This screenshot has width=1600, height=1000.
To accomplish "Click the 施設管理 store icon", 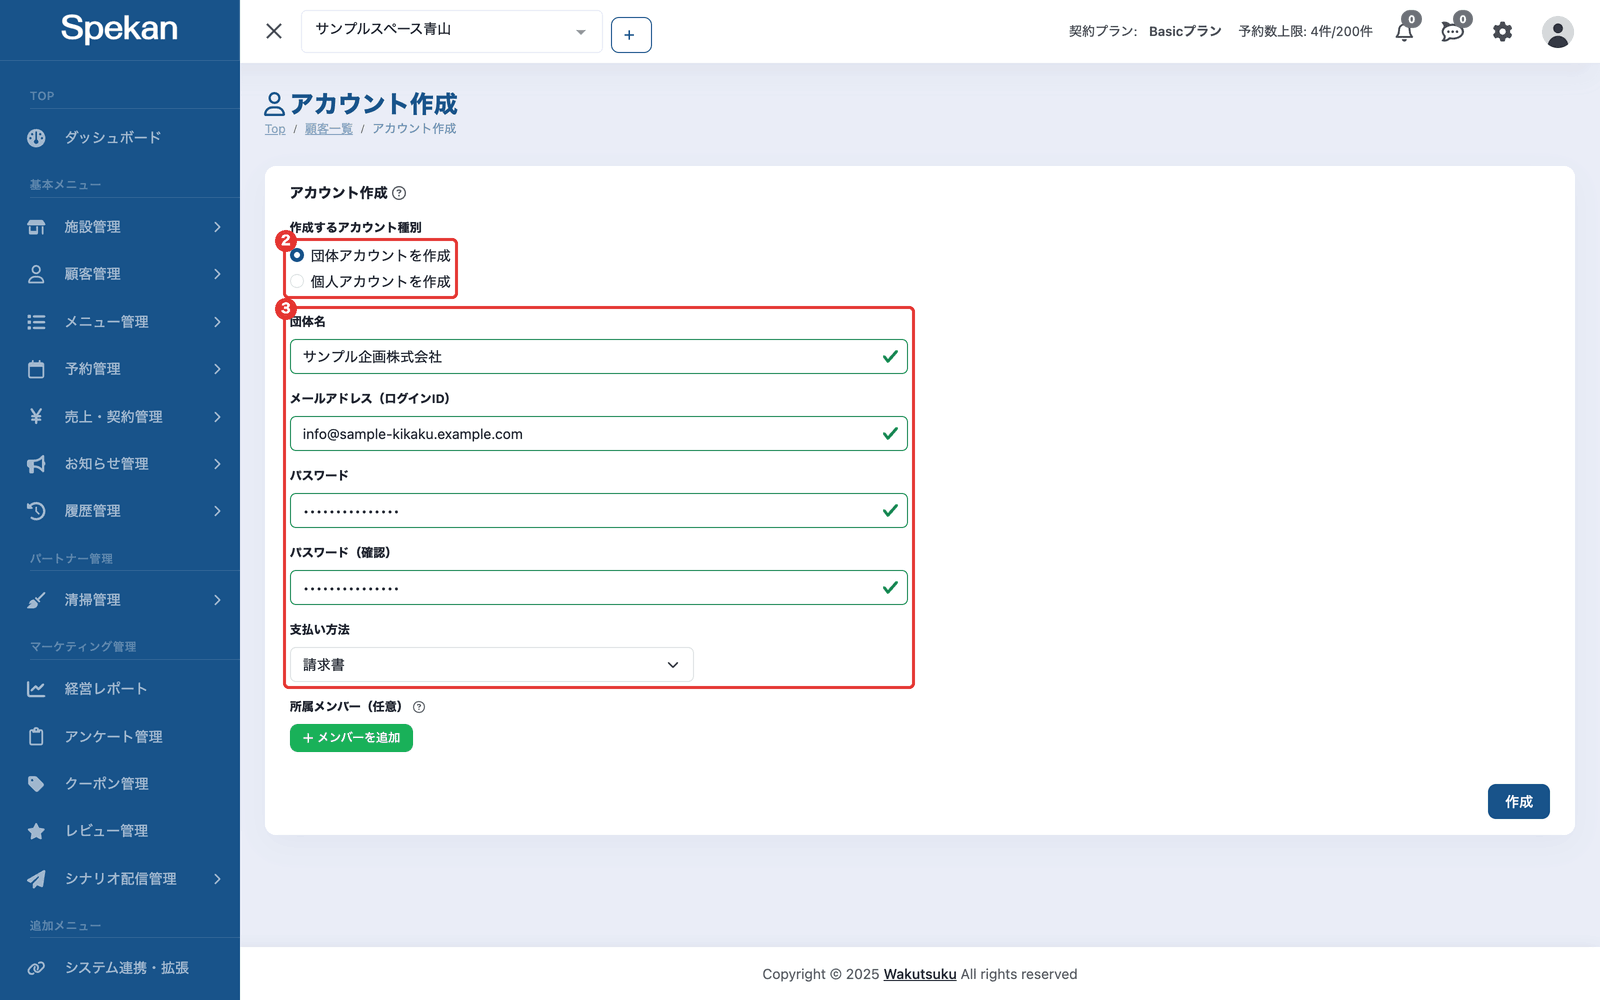I will pos(36,227).
